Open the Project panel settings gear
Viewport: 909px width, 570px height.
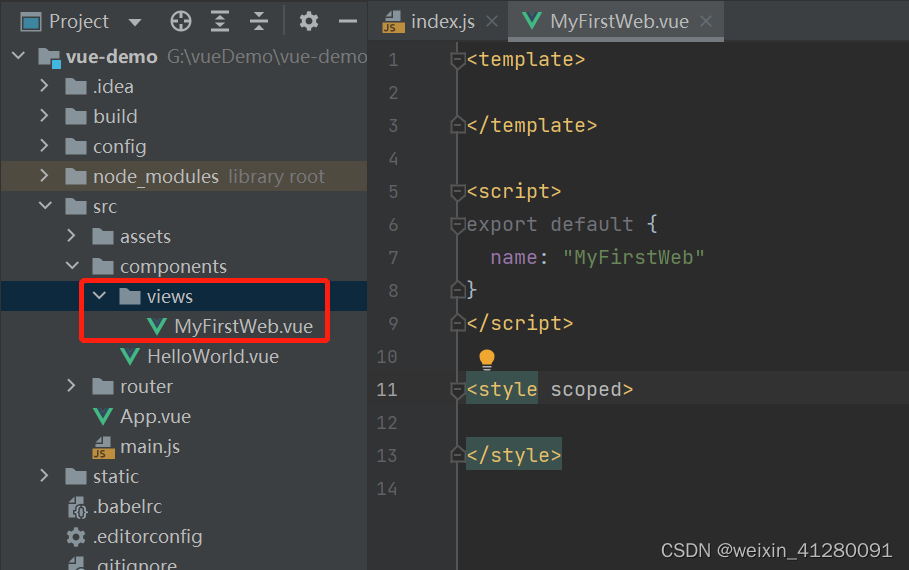point(308,21)
